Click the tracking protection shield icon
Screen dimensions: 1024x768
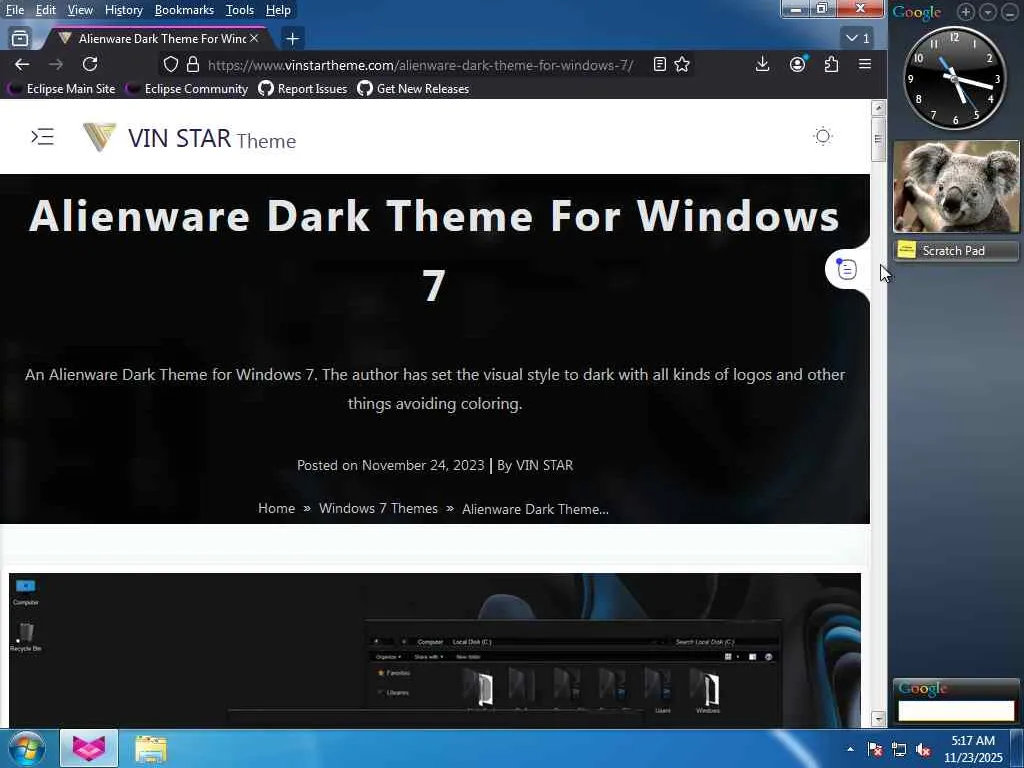[170, 64]
